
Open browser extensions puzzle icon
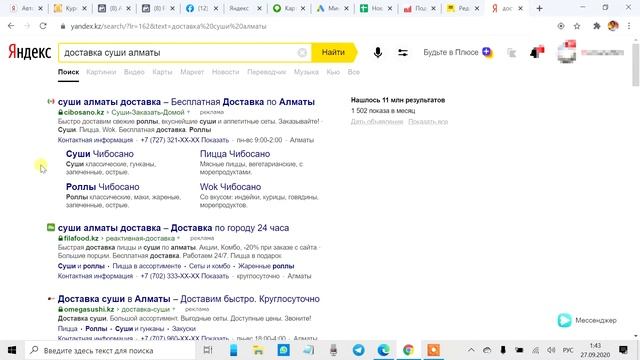tap(596, 26)
